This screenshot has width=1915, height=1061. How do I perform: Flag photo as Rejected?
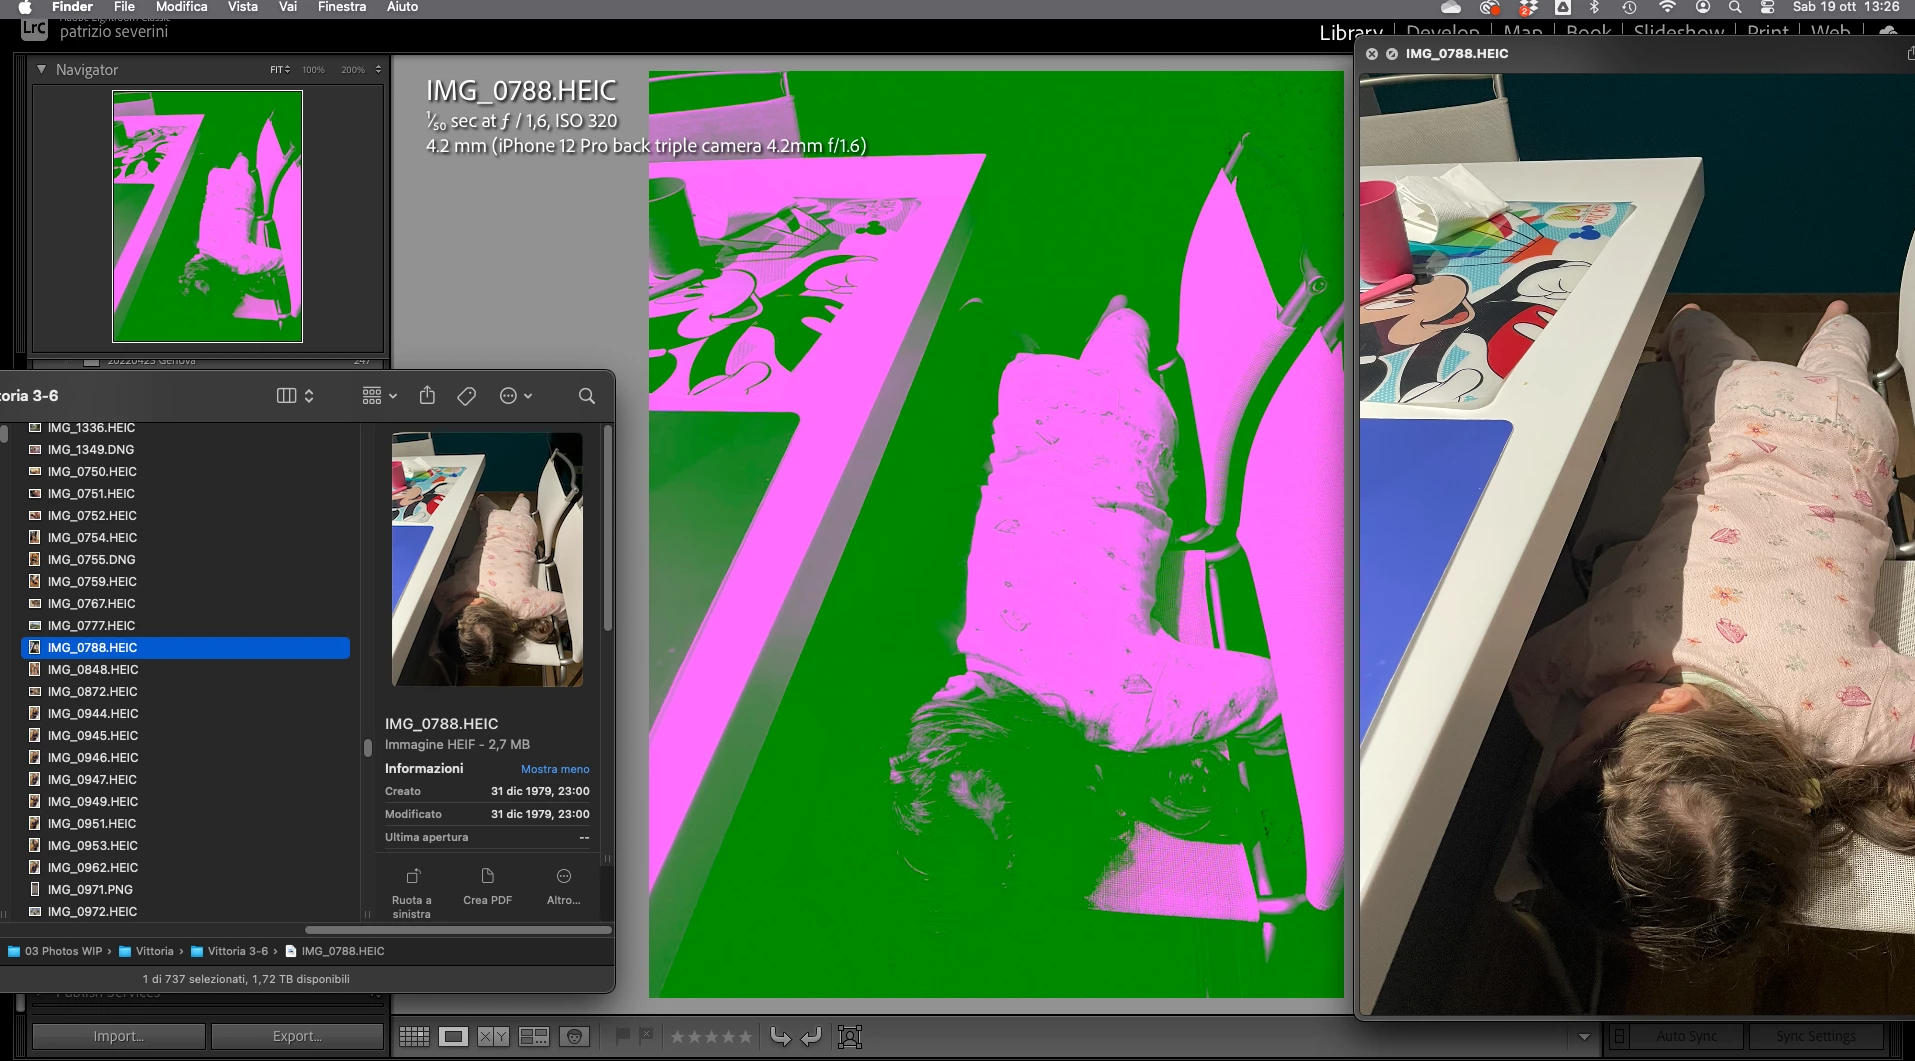click(x=646, y=1036)
